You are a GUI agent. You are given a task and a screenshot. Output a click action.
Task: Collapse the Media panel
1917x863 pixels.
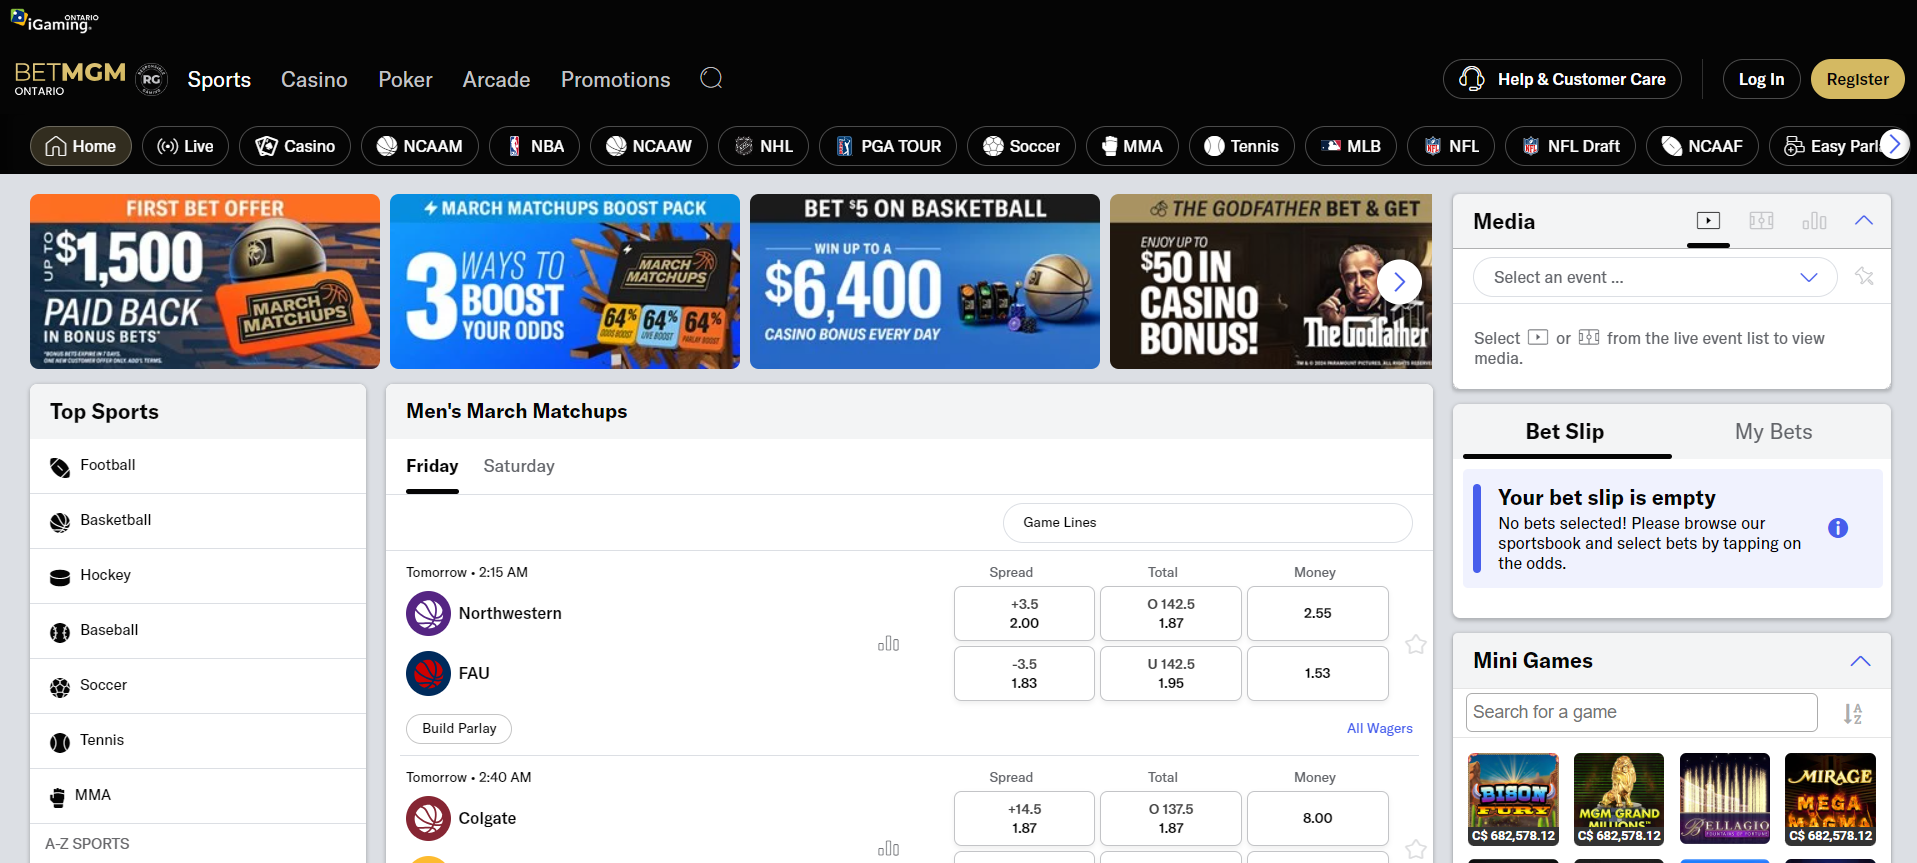(1864, 220)
